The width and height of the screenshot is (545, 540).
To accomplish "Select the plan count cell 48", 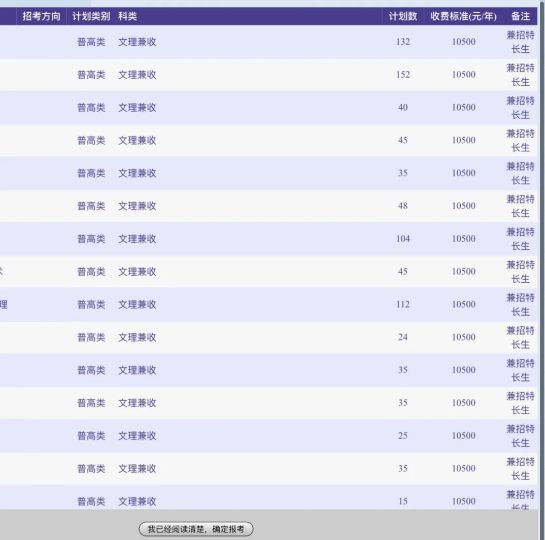I will 403,206.
